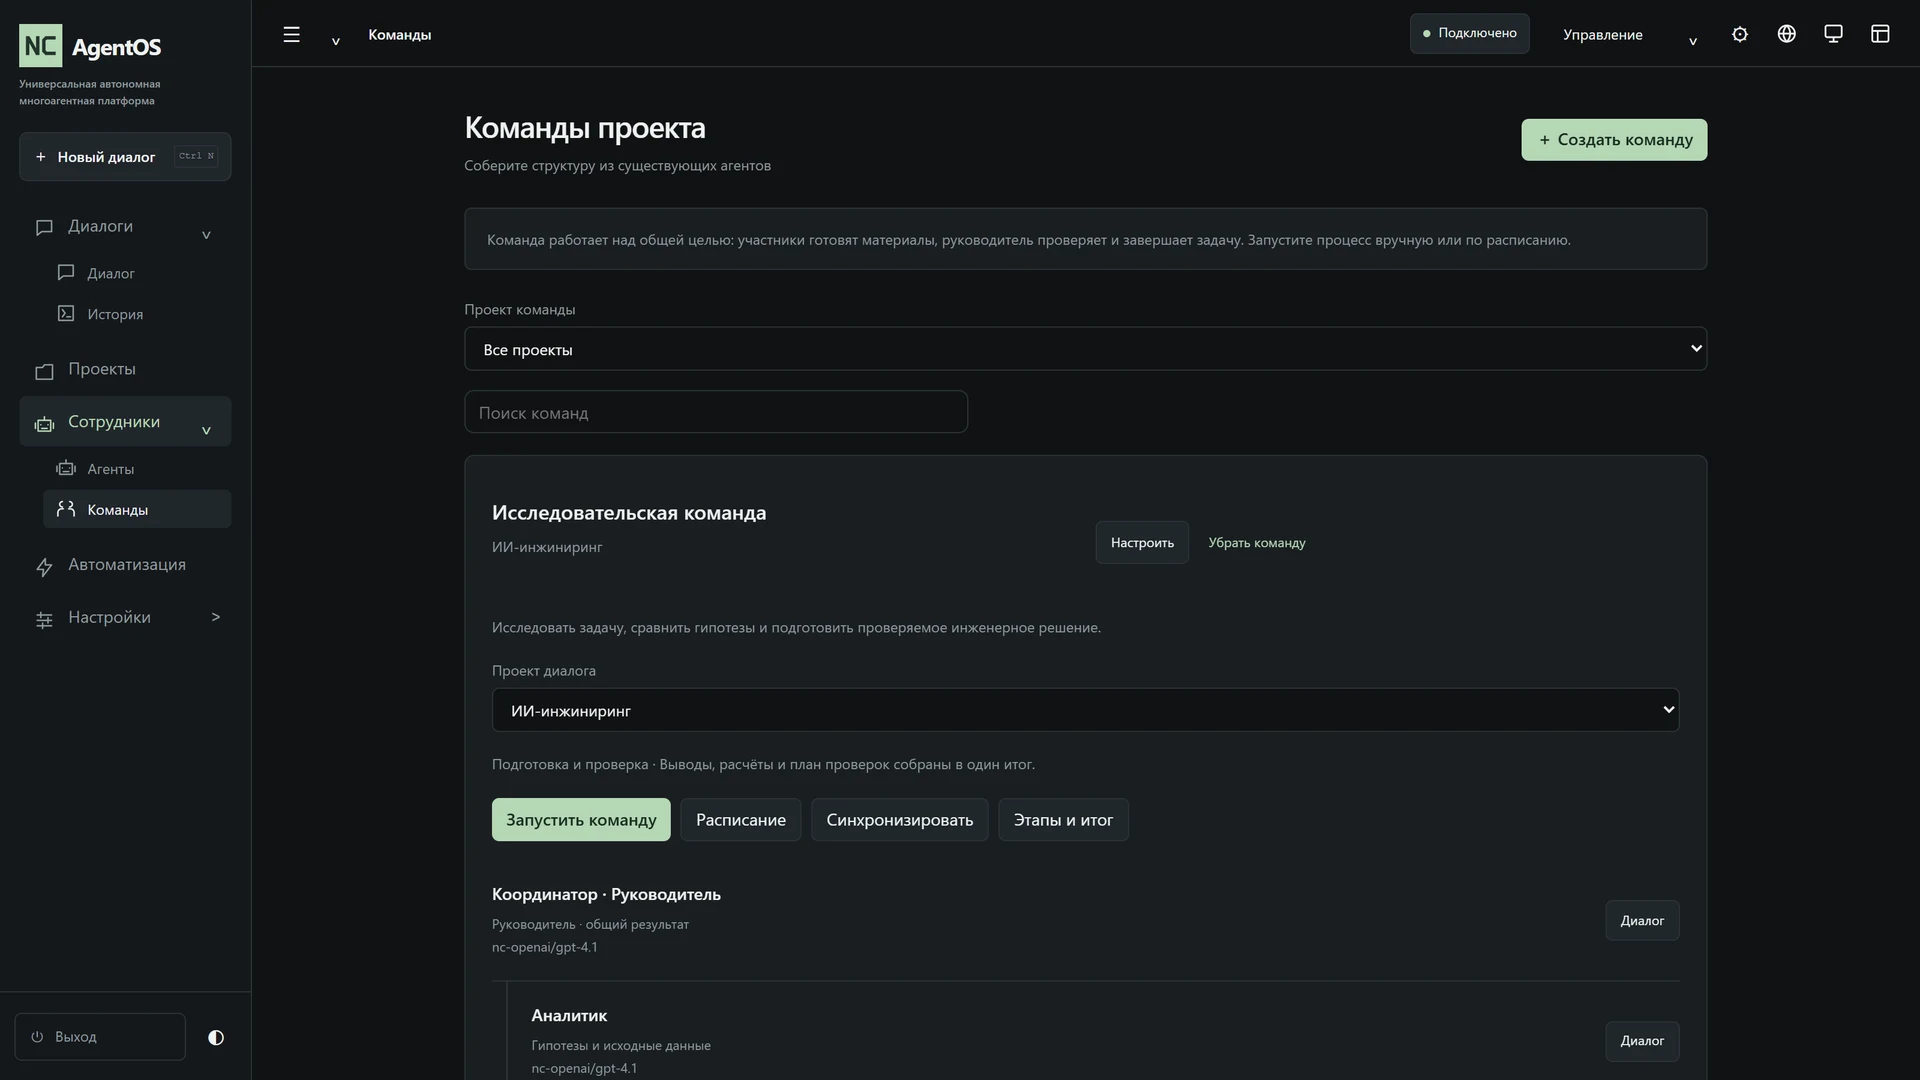Open the hamburger menu icon

(291, 34)
